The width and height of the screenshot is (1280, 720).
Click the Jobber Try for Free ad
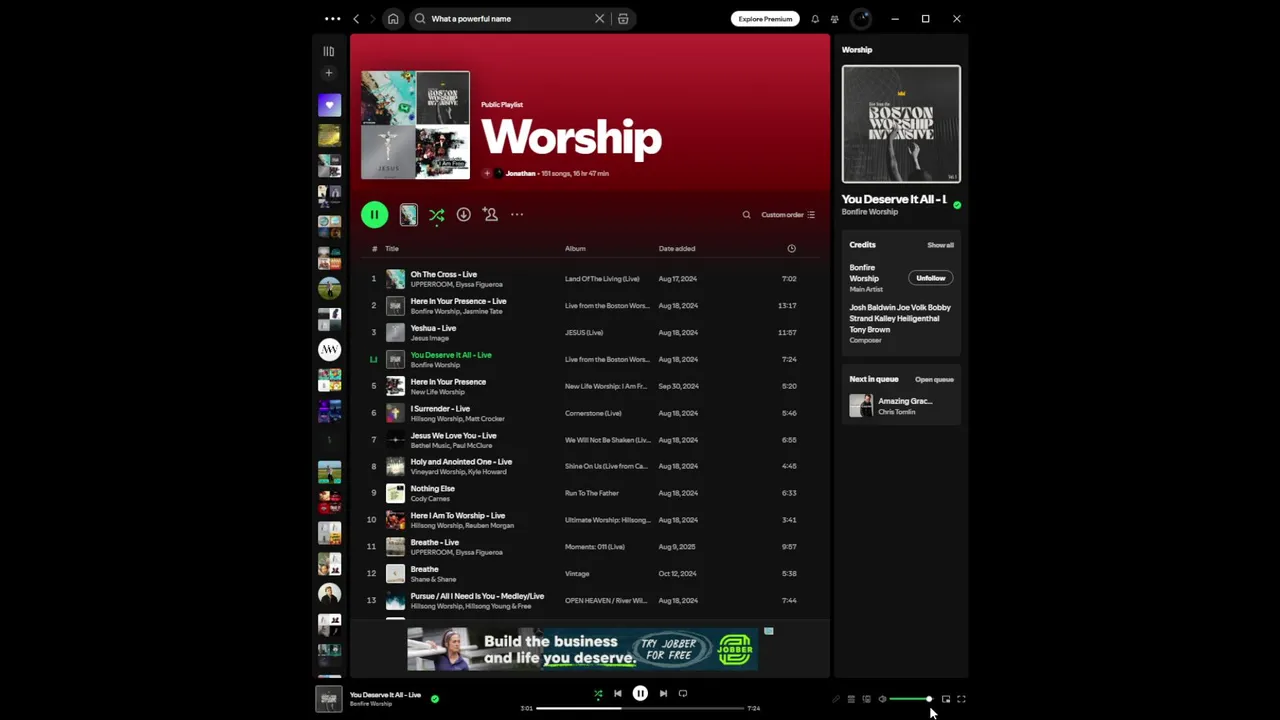(582, 649)
